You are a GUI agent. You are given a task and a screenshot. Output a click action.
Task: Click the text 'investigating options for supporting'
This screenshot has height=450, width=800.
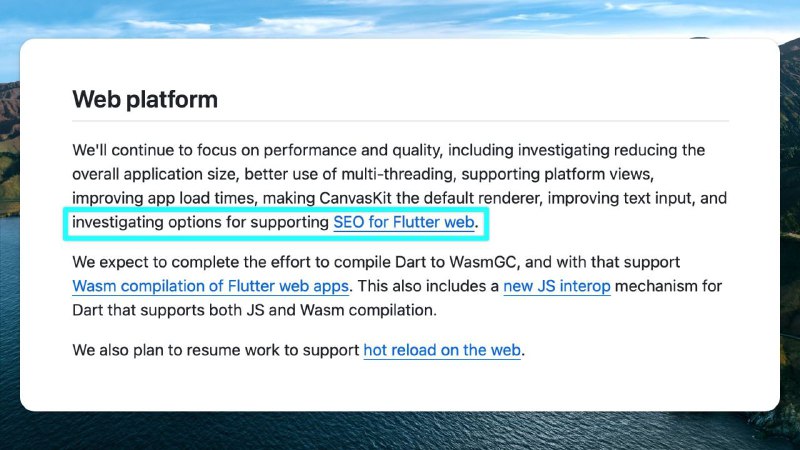click(x=201, y=222)
